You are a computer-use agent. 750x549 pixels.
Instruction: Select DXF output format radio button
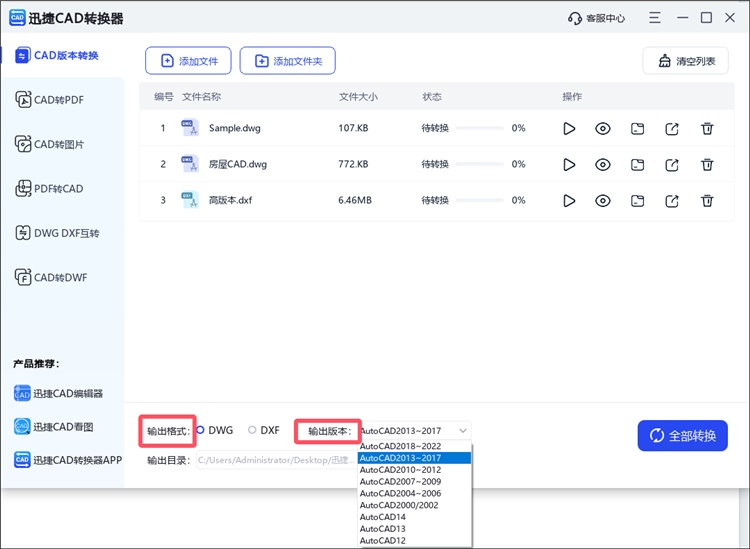[x=252, y=430]
